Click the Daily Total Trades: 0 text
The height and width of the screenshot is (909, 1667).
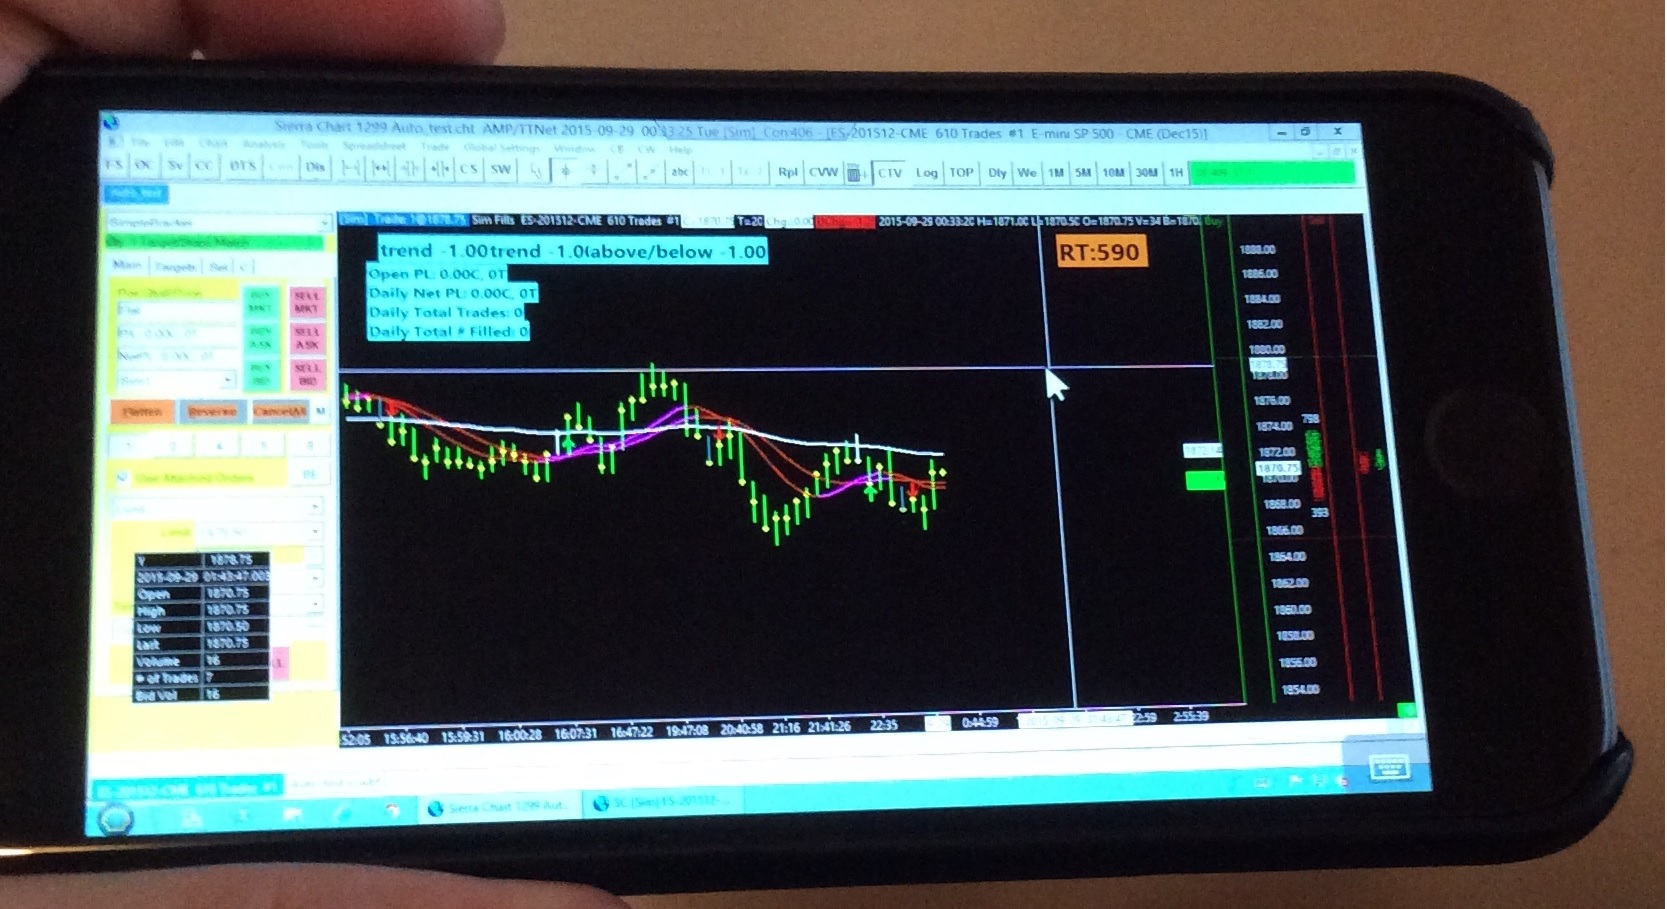(x=446, y=312)
